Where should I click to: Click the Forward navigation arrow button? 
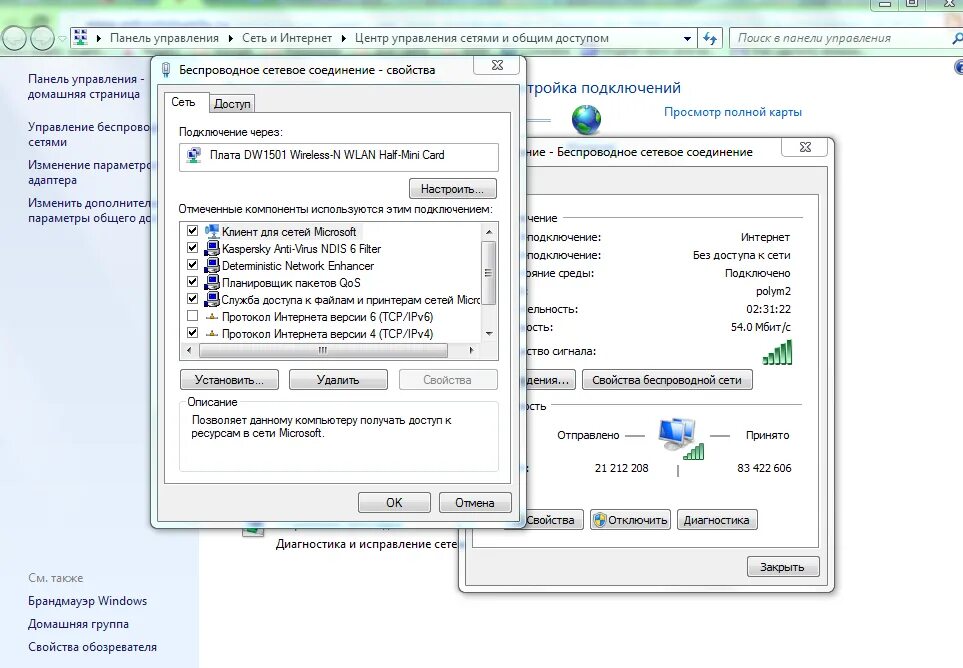coord(42,39)
